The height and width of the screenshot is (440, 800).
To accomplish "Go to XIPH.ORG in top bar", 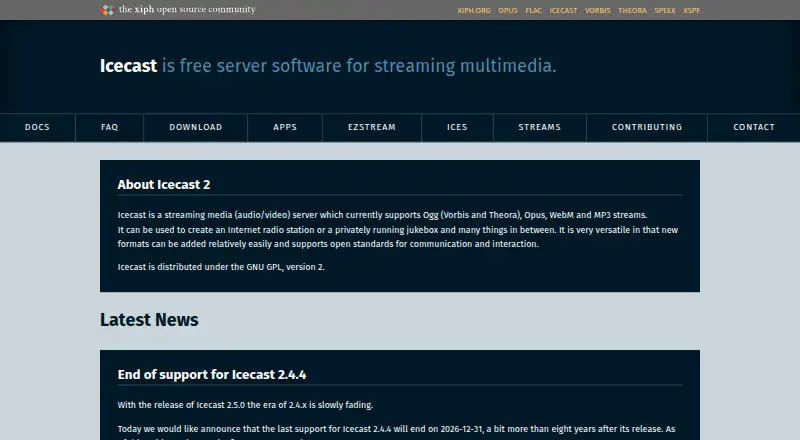I will click(x=473, y=10).
